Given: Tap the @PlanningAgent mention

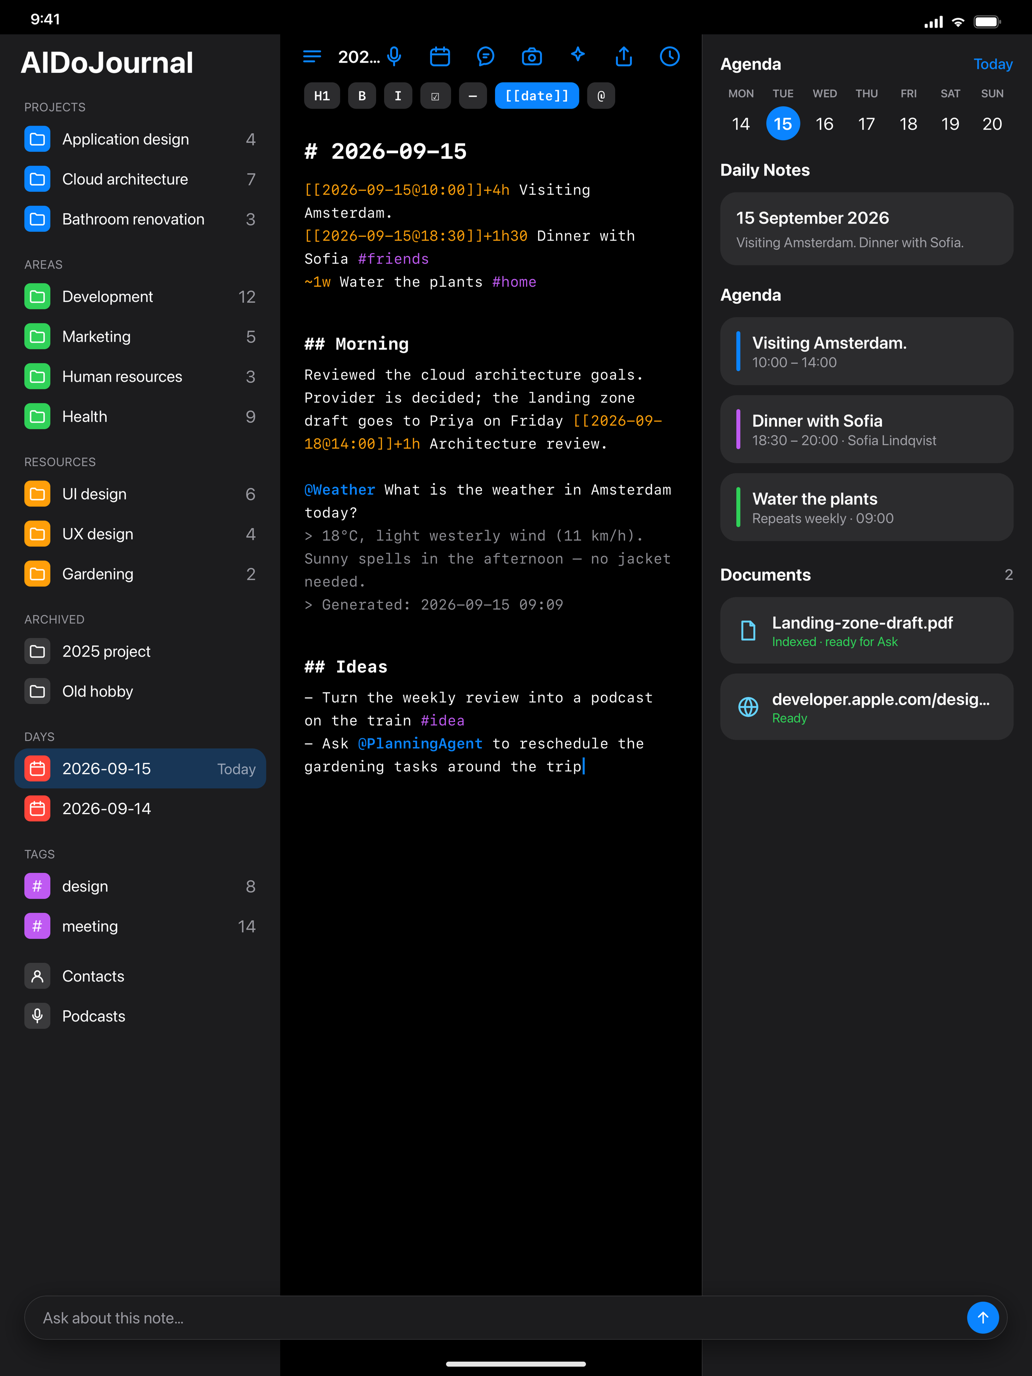Looking at the screenshot, I should 420,744.
